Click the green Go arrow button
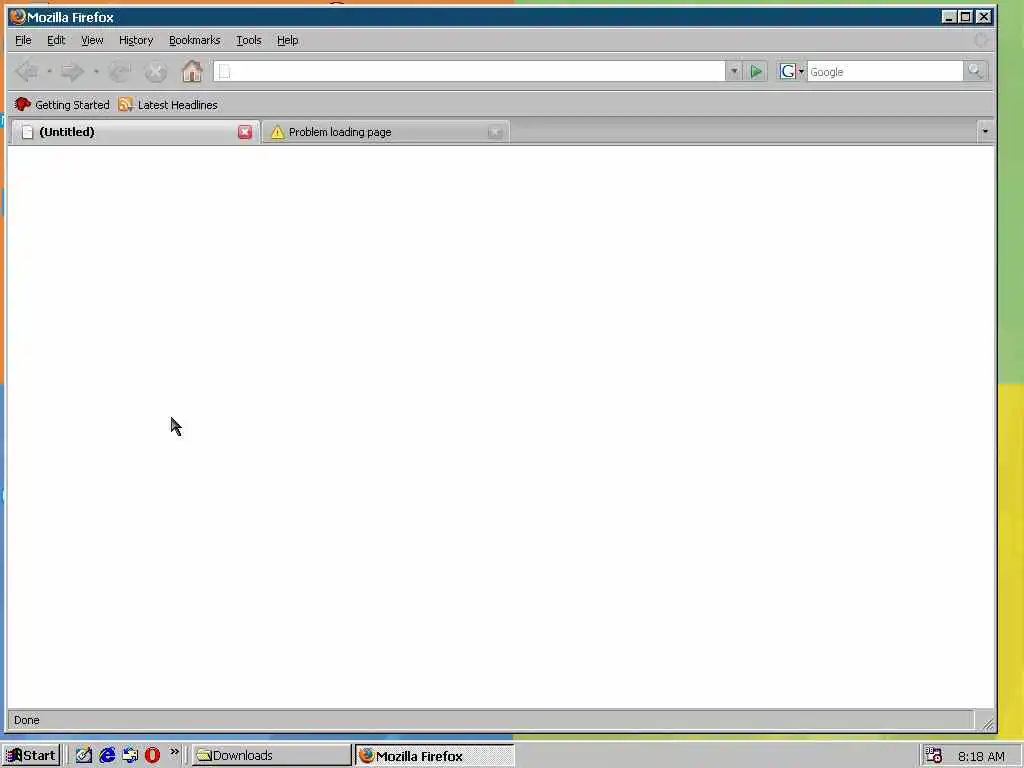 tap(756, 71)
